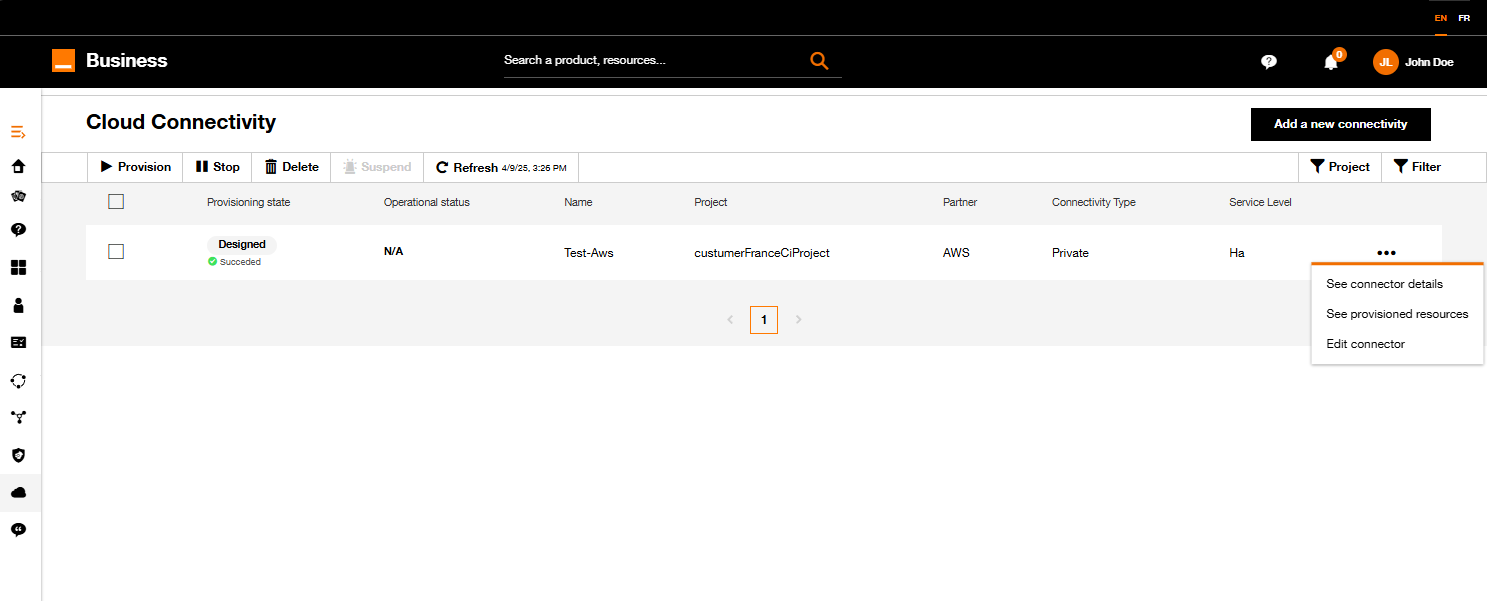The image size is (1487, 601).
Task: Select See provisioned resources
Action: click(1397, 314)
